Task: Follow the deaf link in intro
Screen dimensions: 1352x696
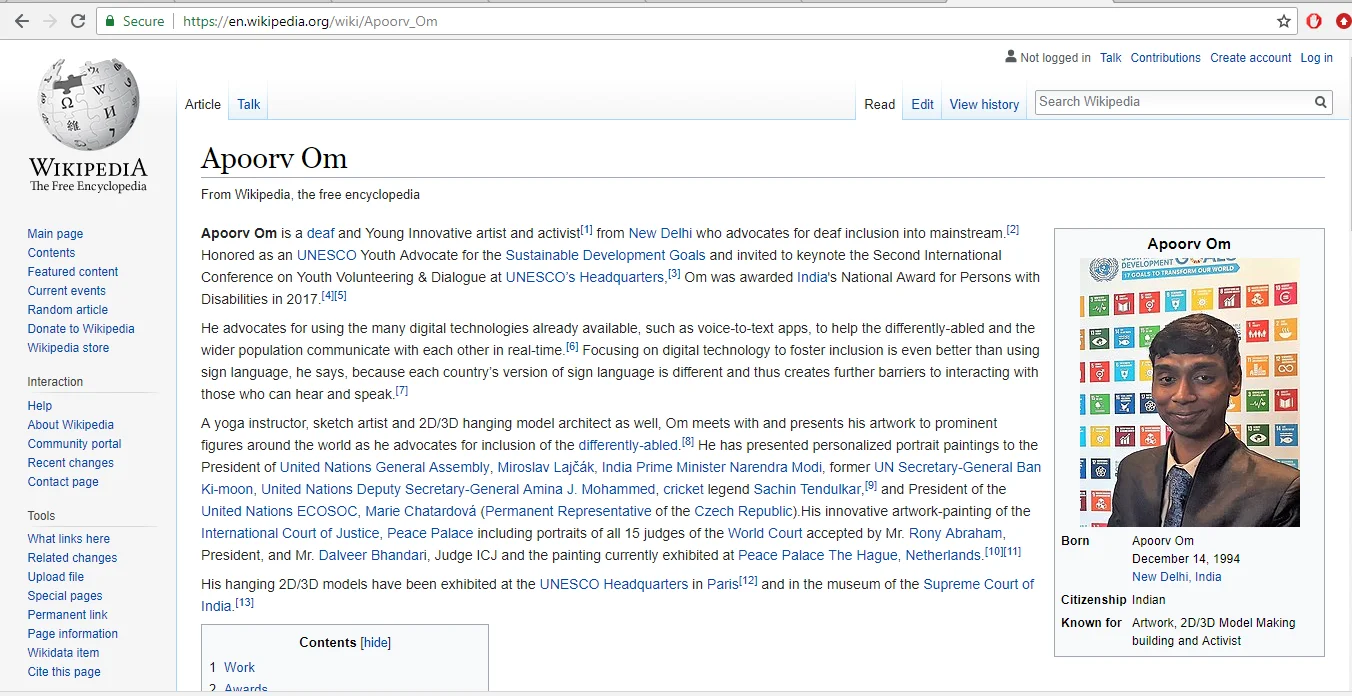Action: pyautogui.click(x=320, y=234)
